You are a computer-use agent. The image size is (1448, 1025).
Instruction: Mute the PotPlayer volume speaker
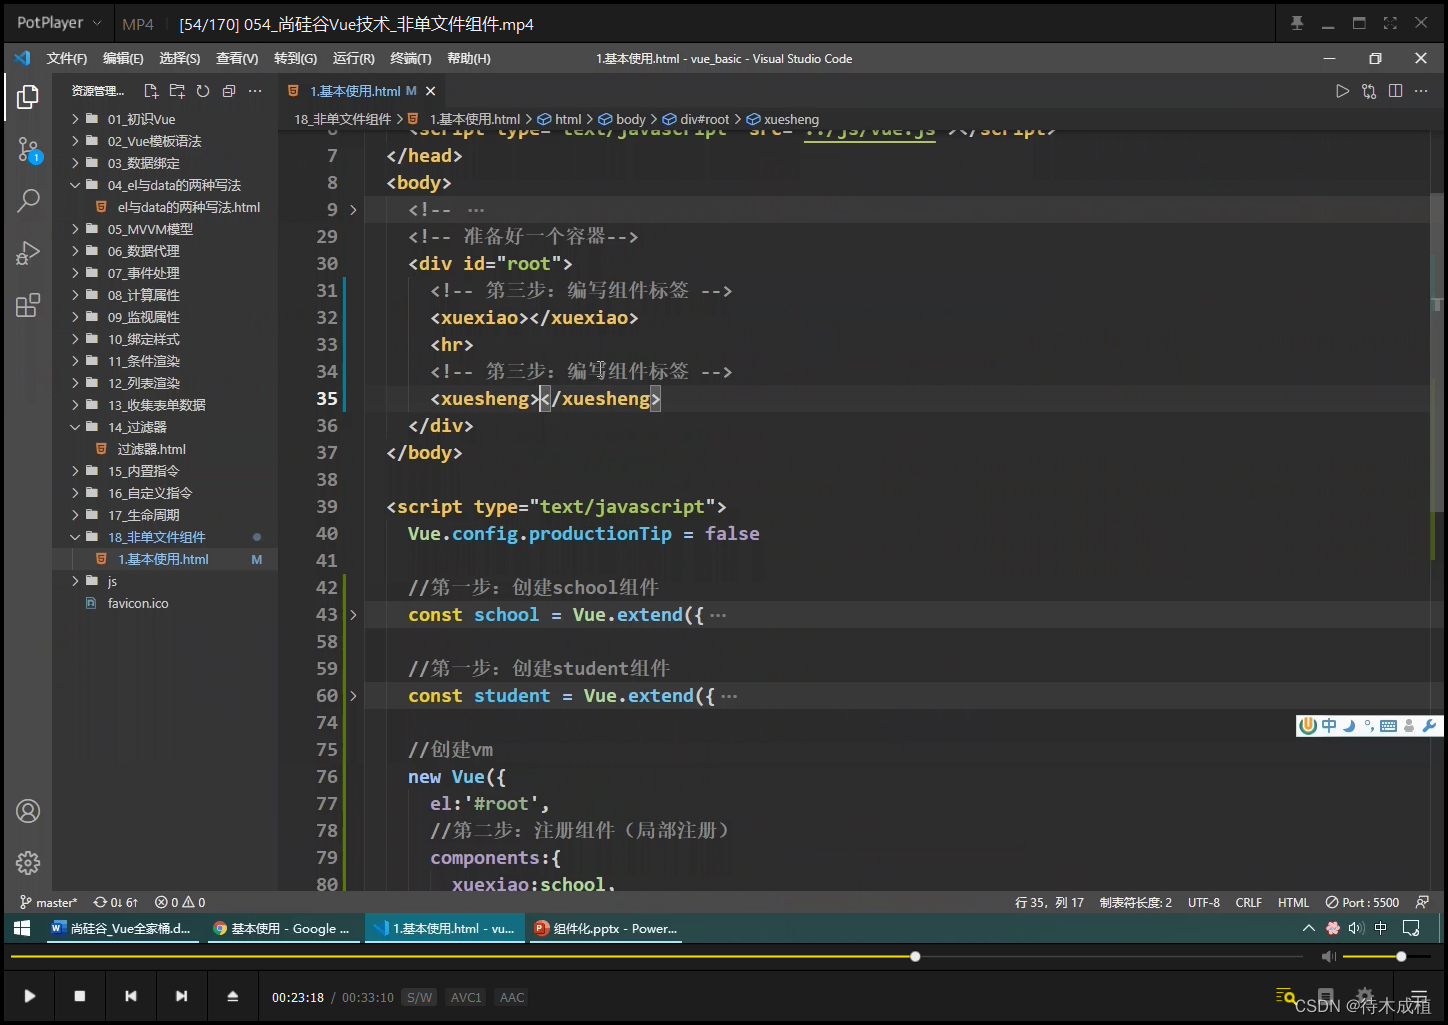tap(1328, 957)
